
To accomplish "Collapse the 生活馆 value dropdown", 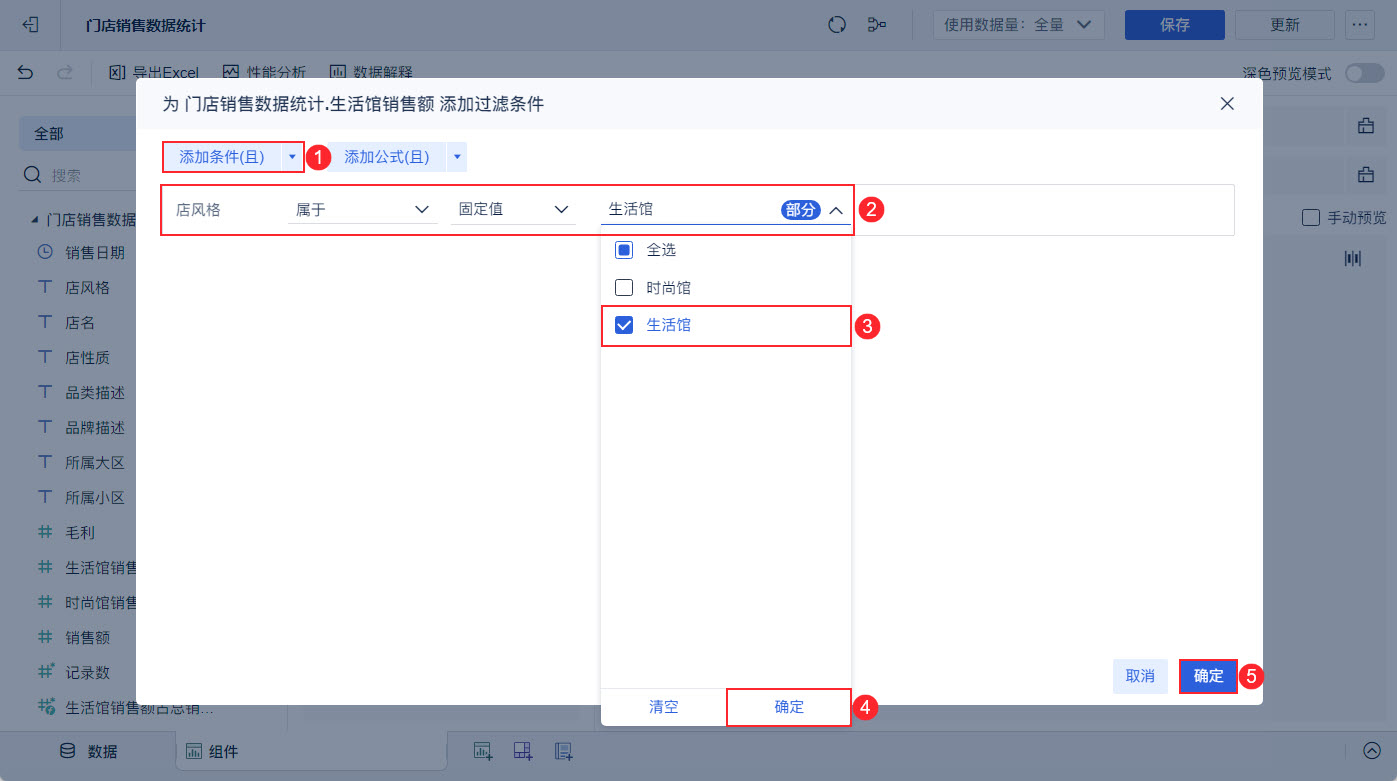I will (837, 210).
